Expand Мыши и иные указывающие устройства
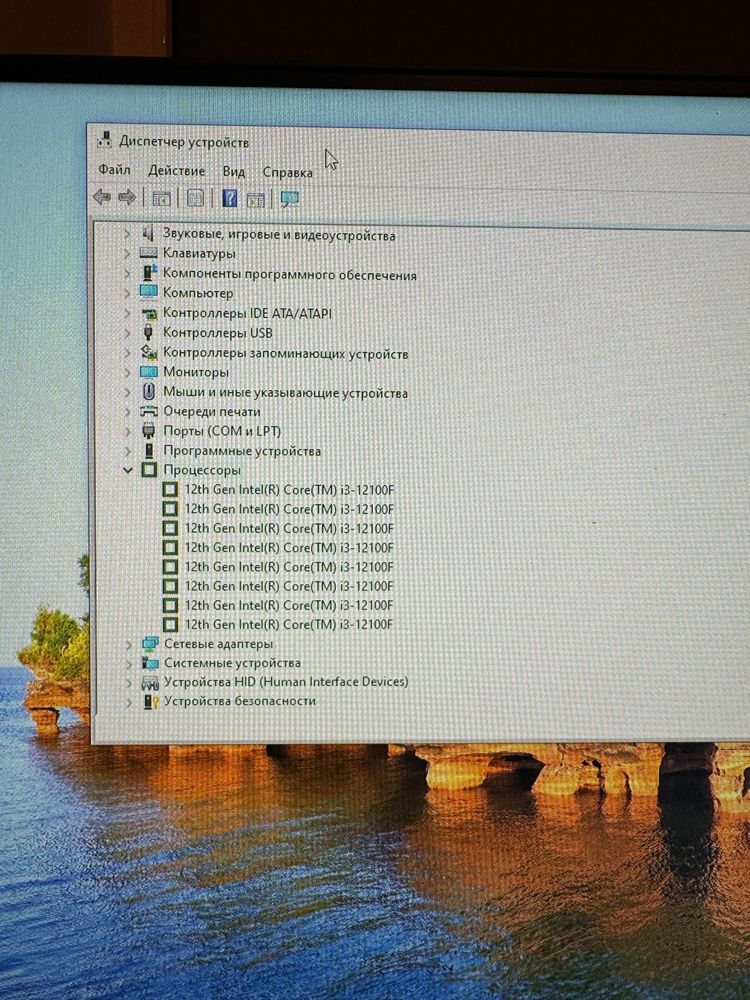This screenshot has height=1000, width=750. [x=127, y=392]
